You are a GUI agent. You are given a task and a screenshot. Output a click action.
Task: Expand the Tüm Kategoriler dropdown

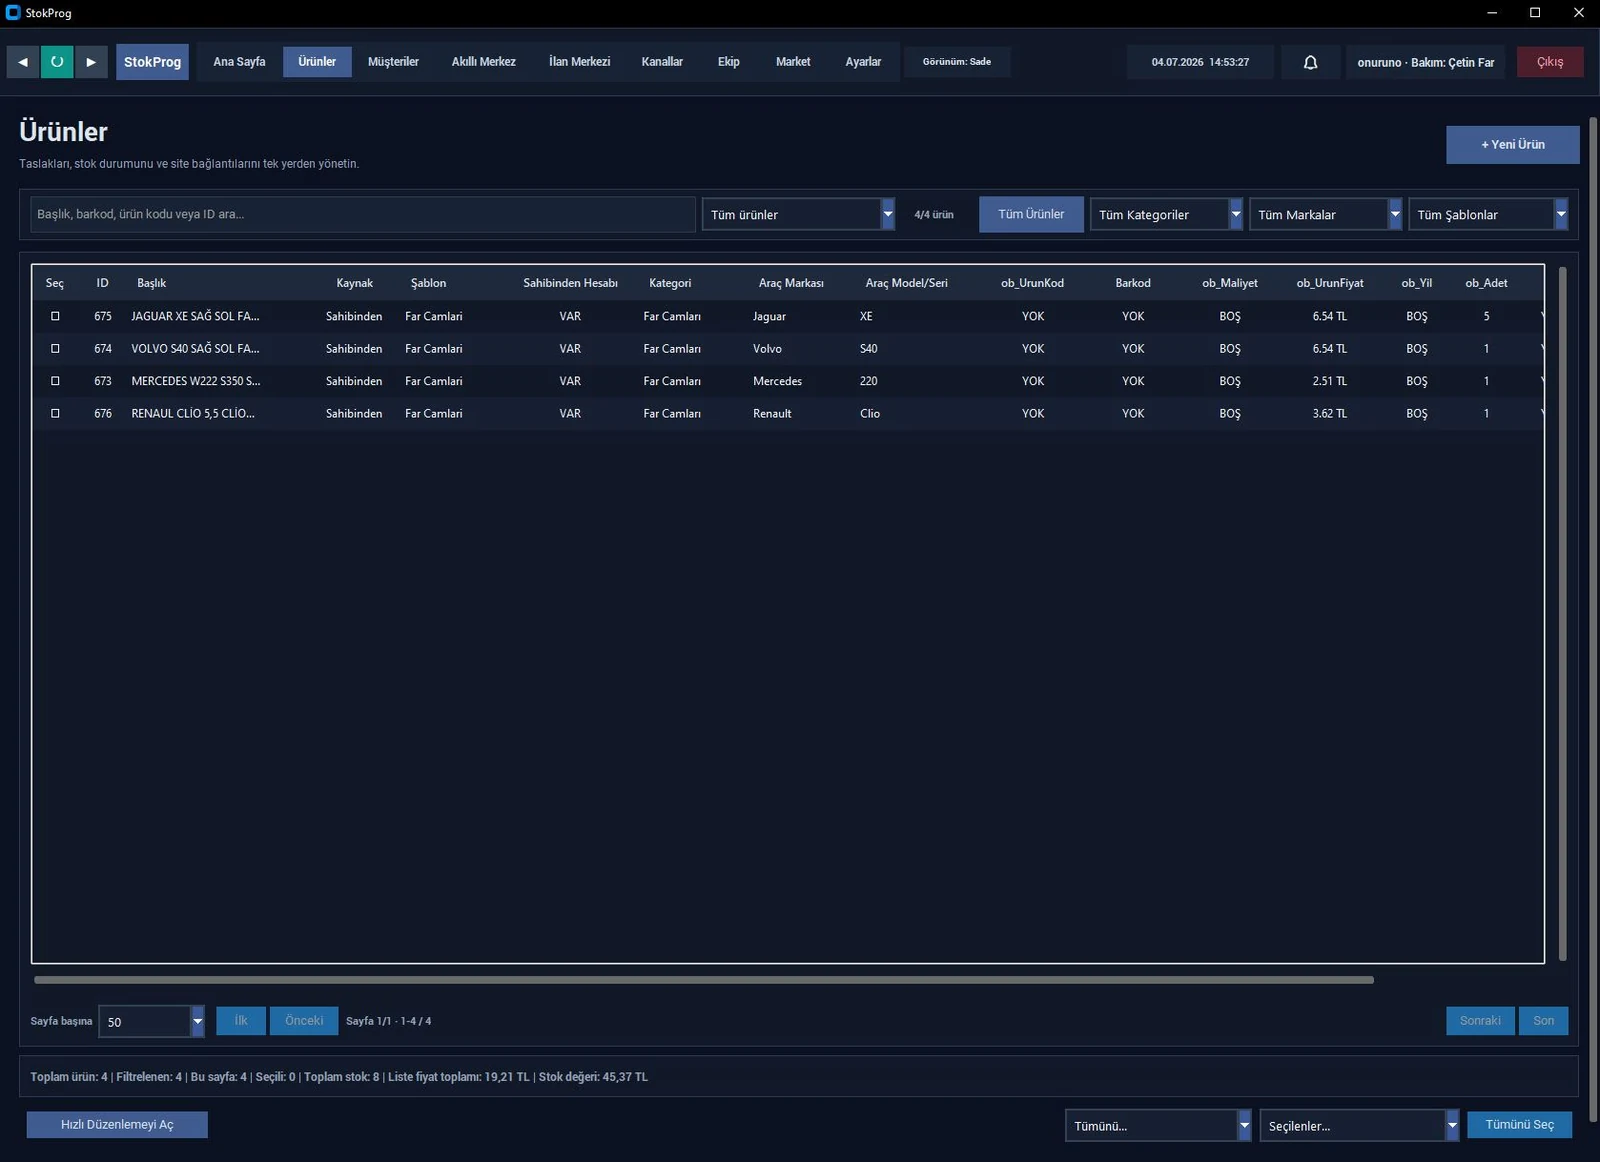coord(1166,214)
